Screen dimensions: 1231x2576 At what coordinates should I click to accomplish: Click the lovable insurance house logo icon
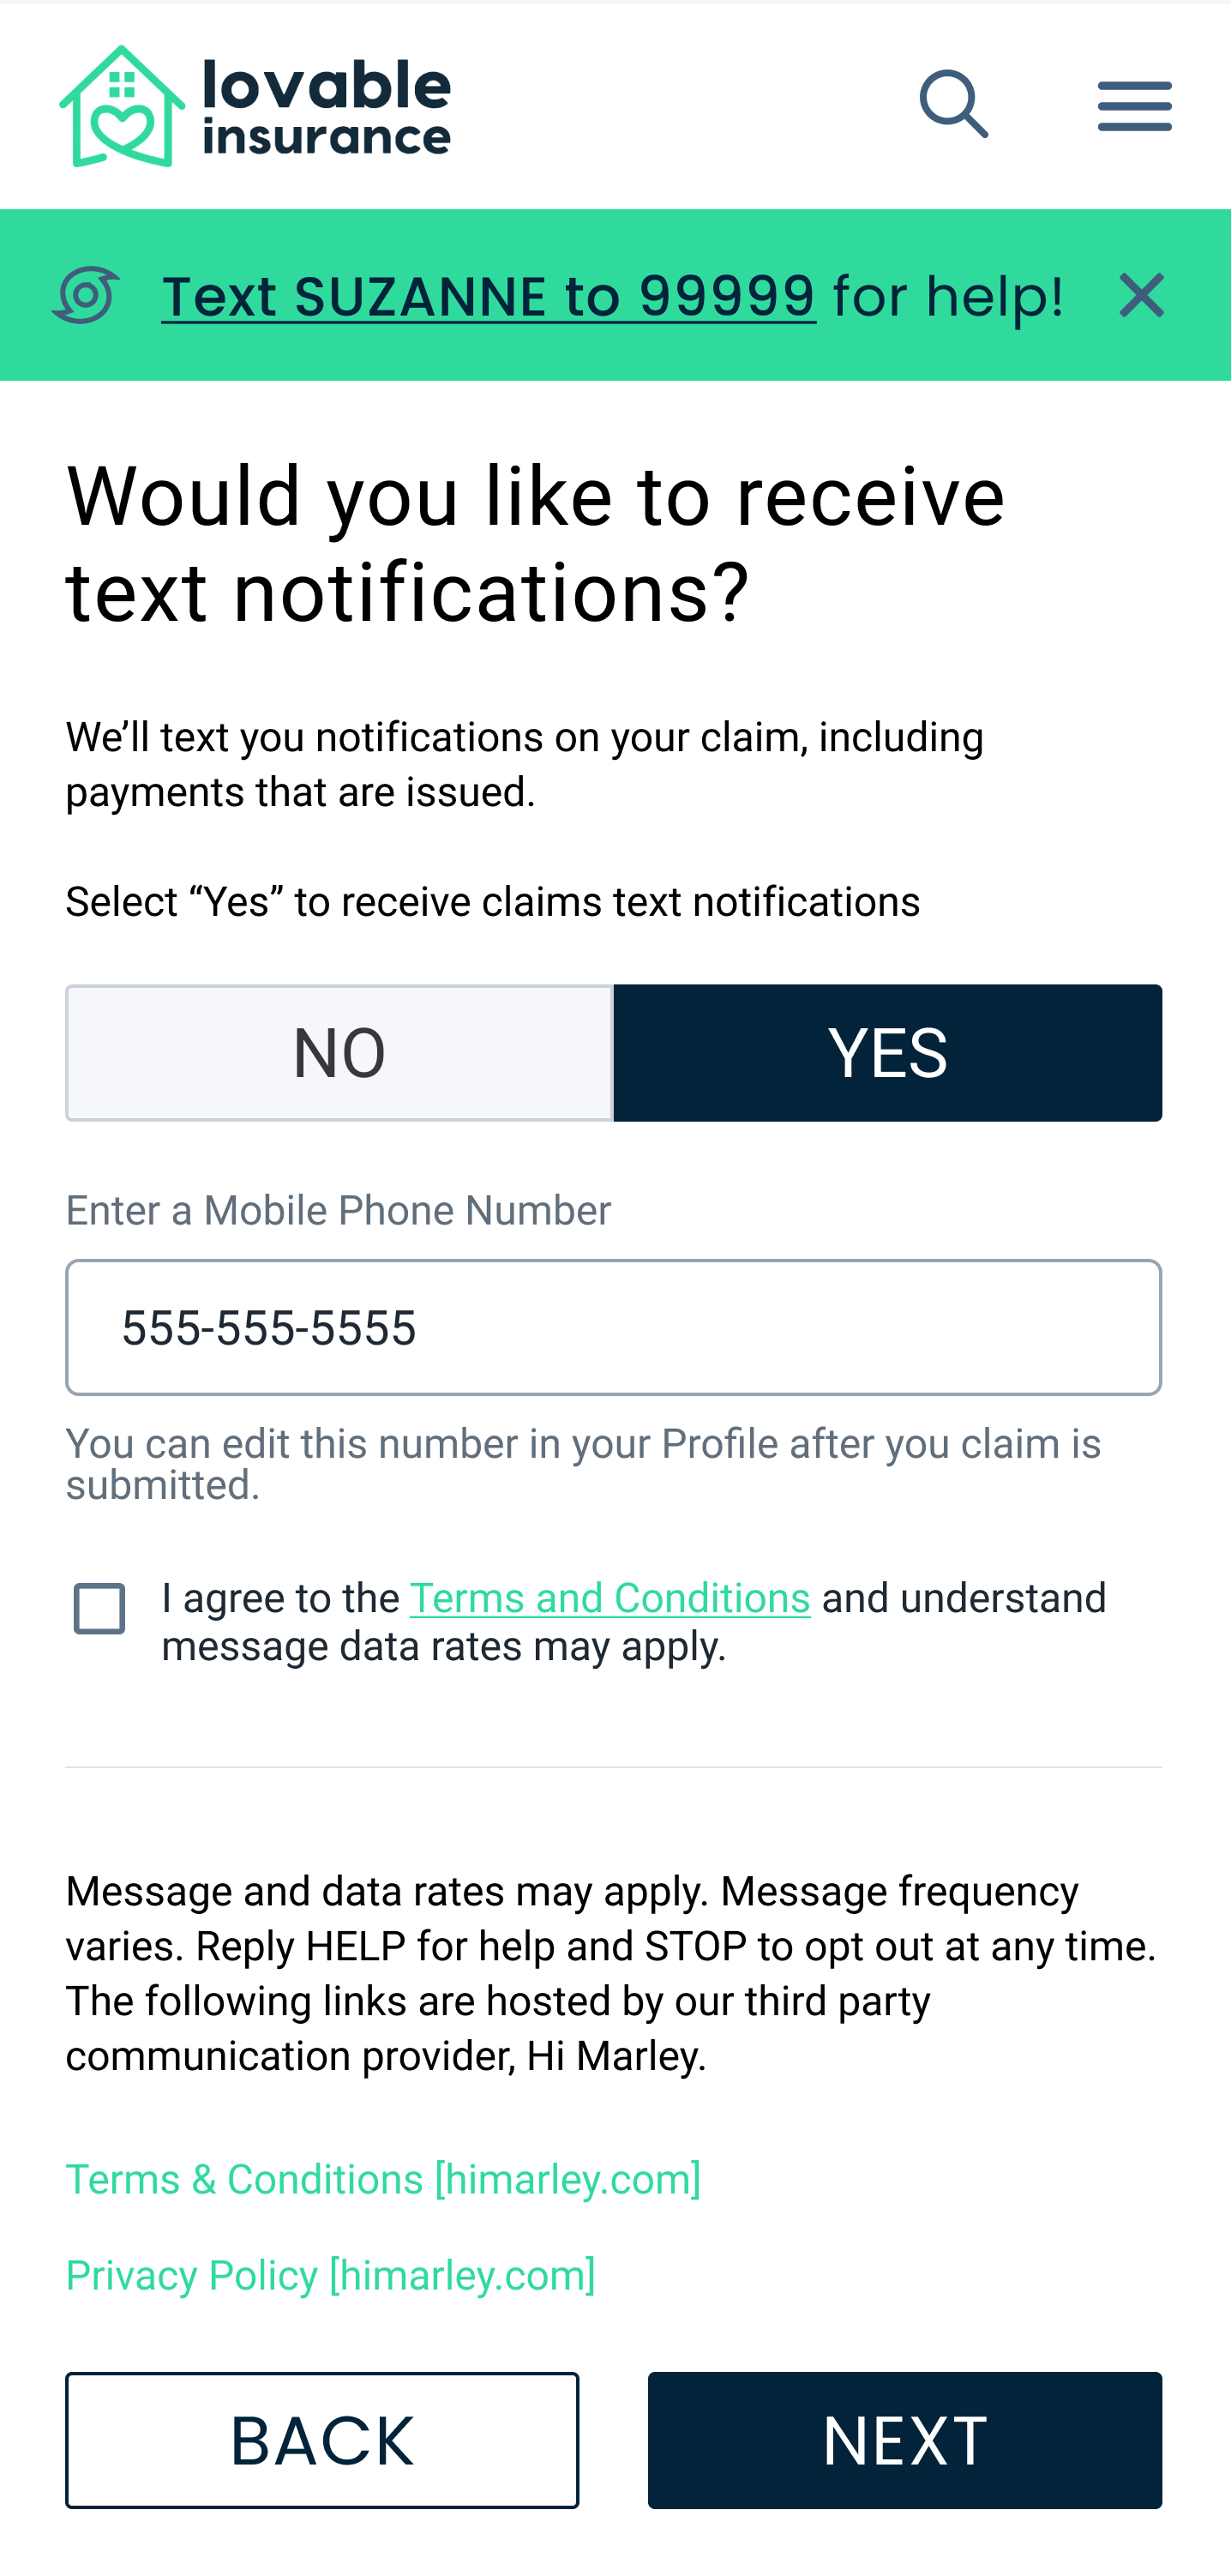coord(122,107)
